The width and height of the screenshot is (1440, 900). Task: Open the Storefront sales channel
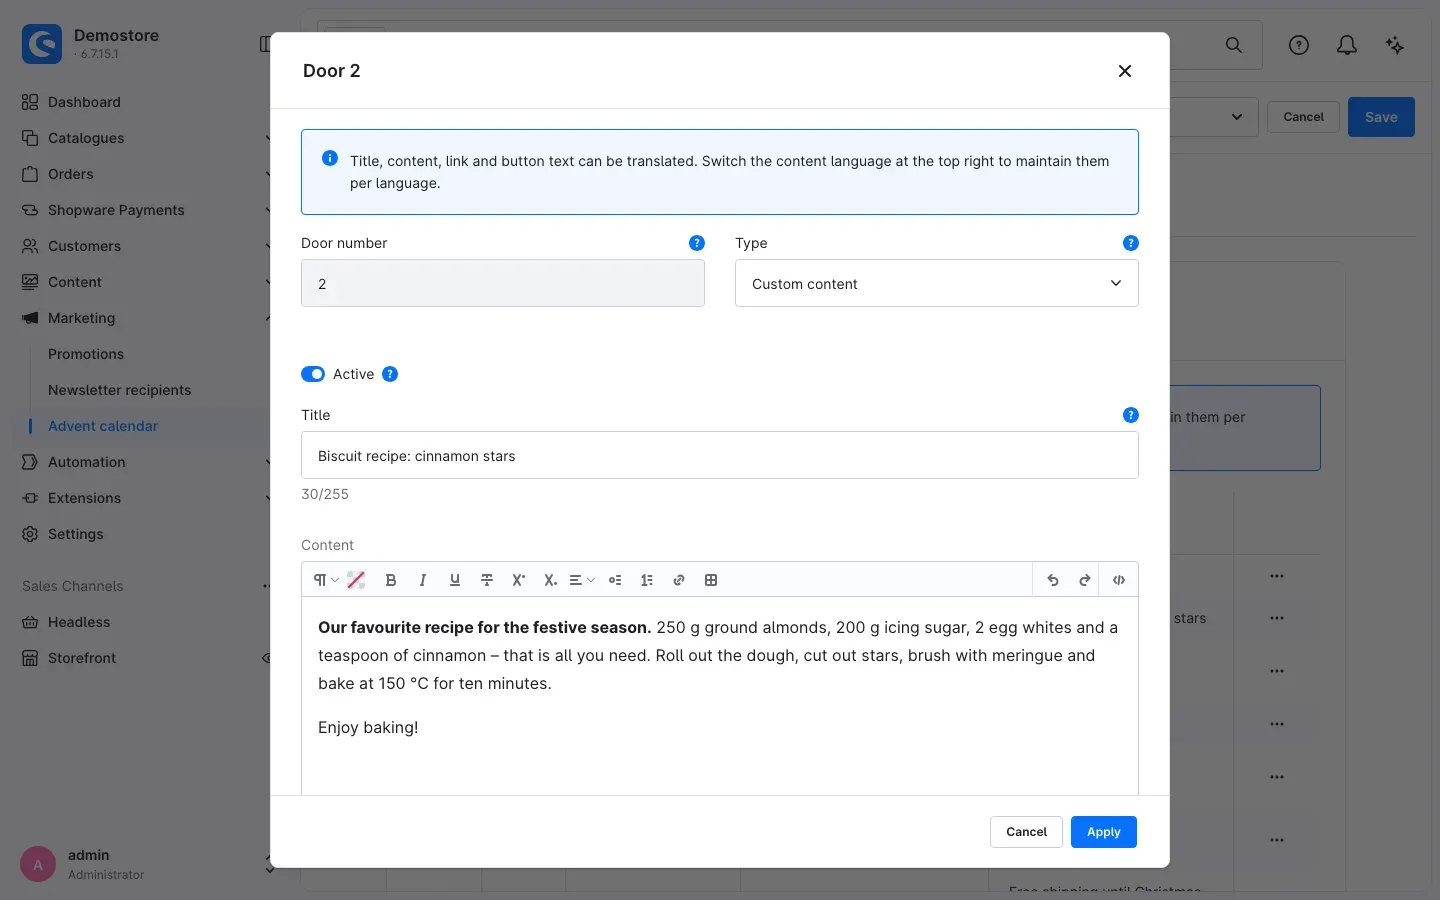click(82, 658)
